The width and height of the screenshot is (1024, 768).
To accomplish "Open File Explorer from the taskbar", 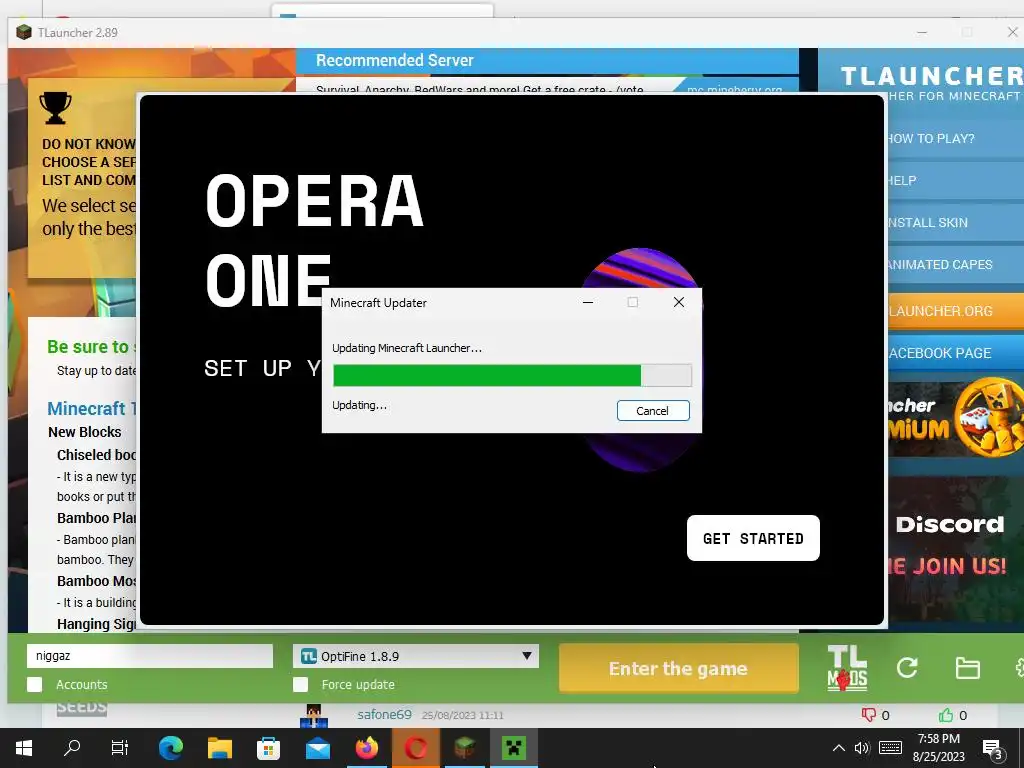I will coord(220,748).
